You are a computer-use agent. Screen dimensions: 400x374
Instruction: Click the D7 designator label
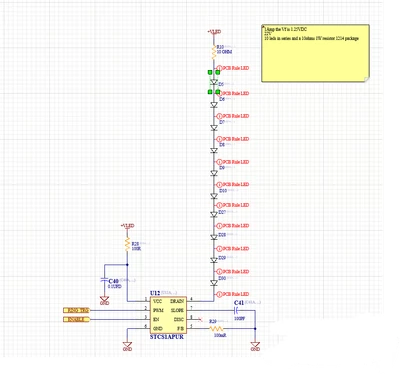(x=222, y=122)
